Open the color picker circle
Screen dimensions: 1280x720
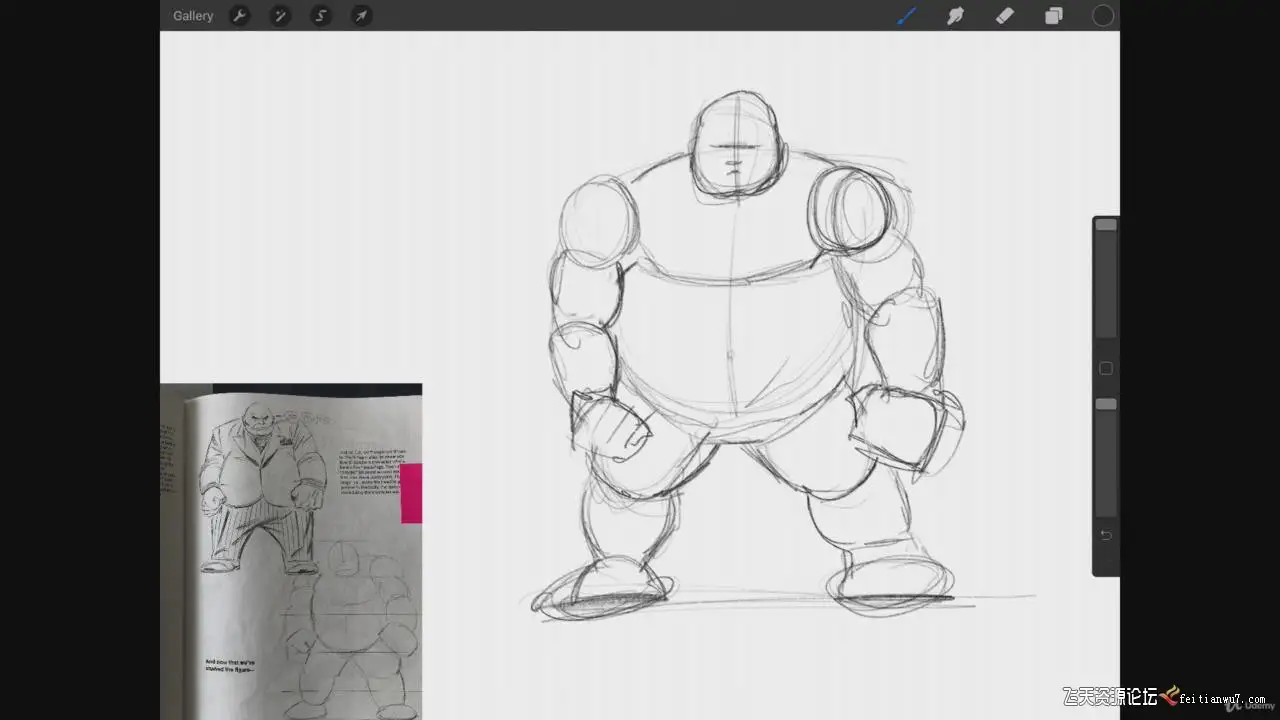click(x=1103, y=16)
